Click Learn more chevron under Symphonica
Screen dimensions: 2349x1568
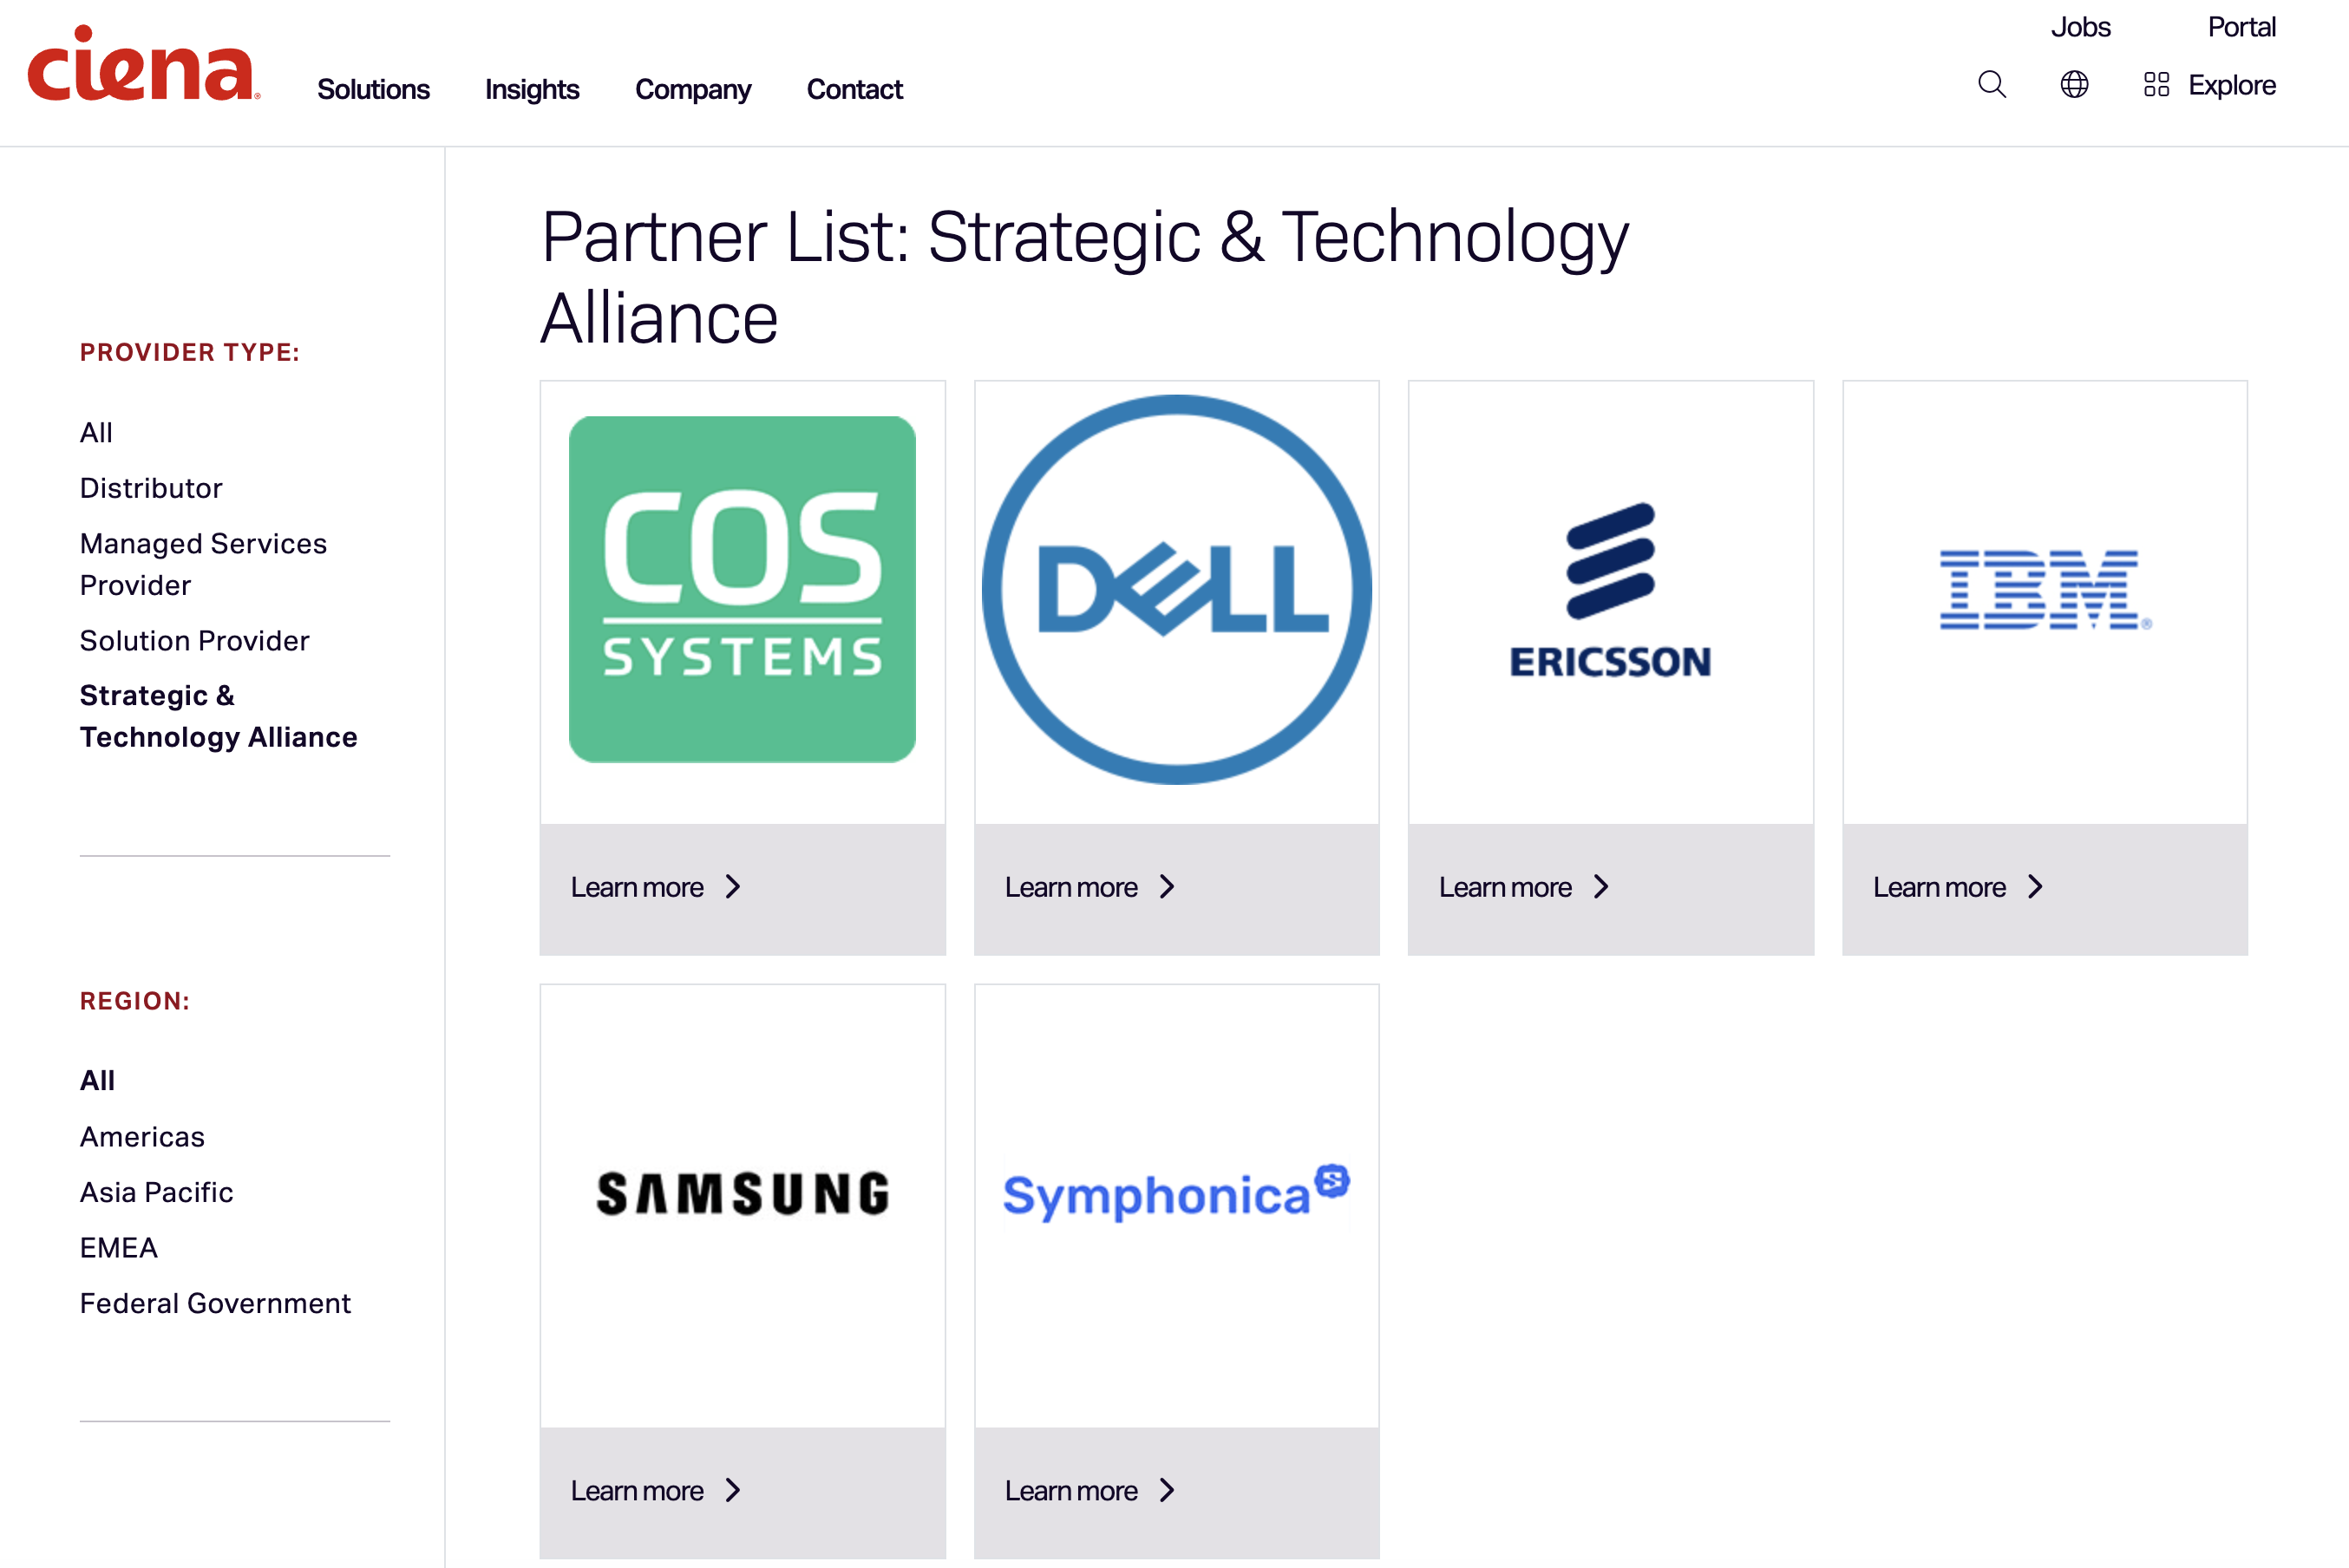pyautogui.click(x=1167, y=1491)
